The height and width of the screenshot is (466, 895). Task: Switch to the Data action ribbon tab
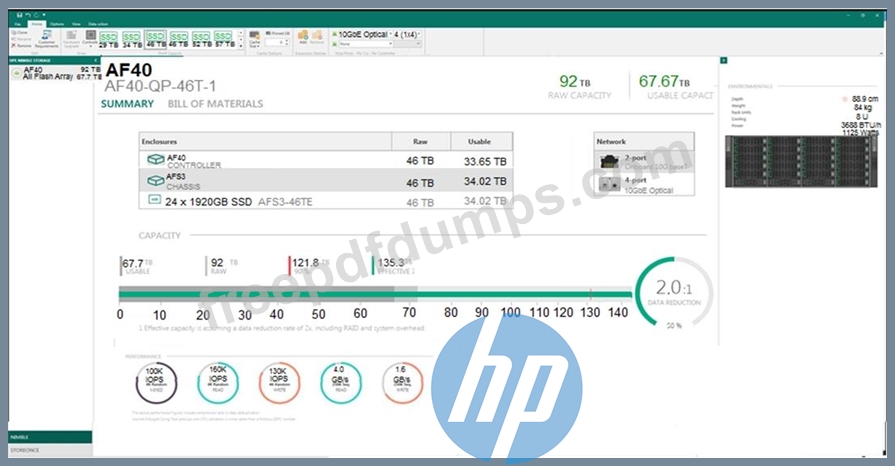pyautogui.click(x=98, y=24)
